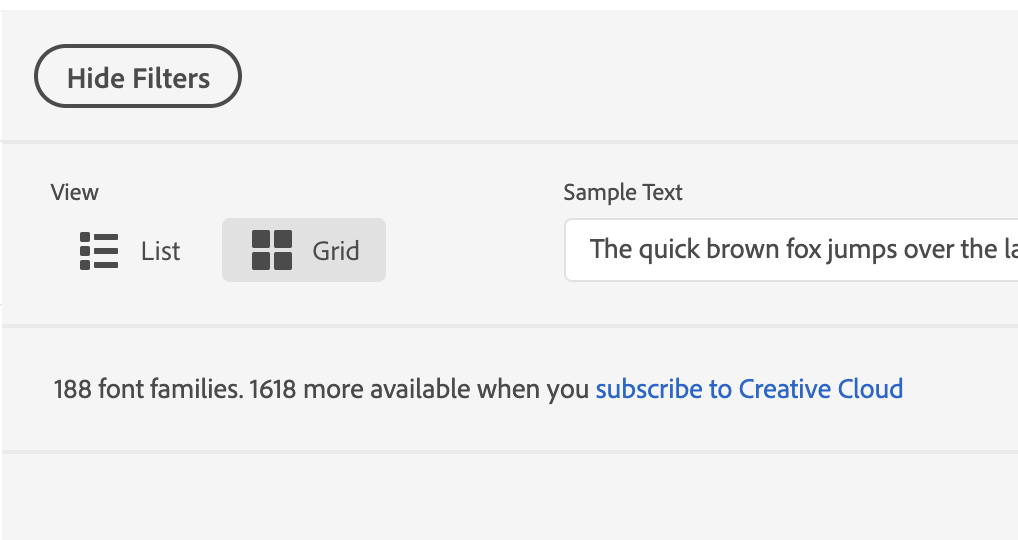Click the List view bullet-lines icon
1018x540 pixels.
pyautogui.click(x=99, y=251)
